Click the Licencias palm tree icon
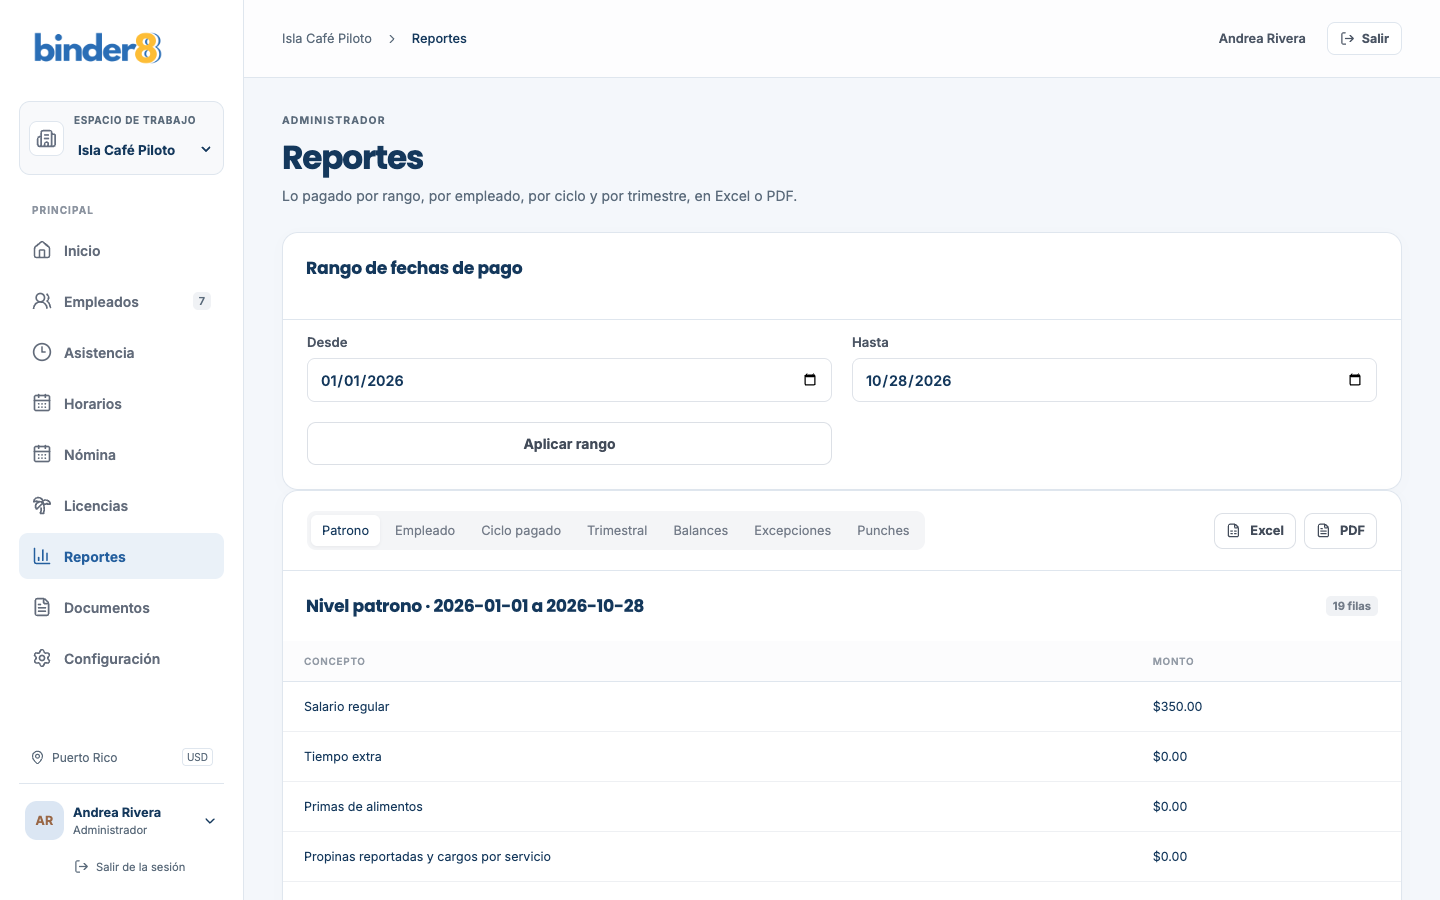The width and height of the screenshot is (1440, 900). (x=42, y=505)
